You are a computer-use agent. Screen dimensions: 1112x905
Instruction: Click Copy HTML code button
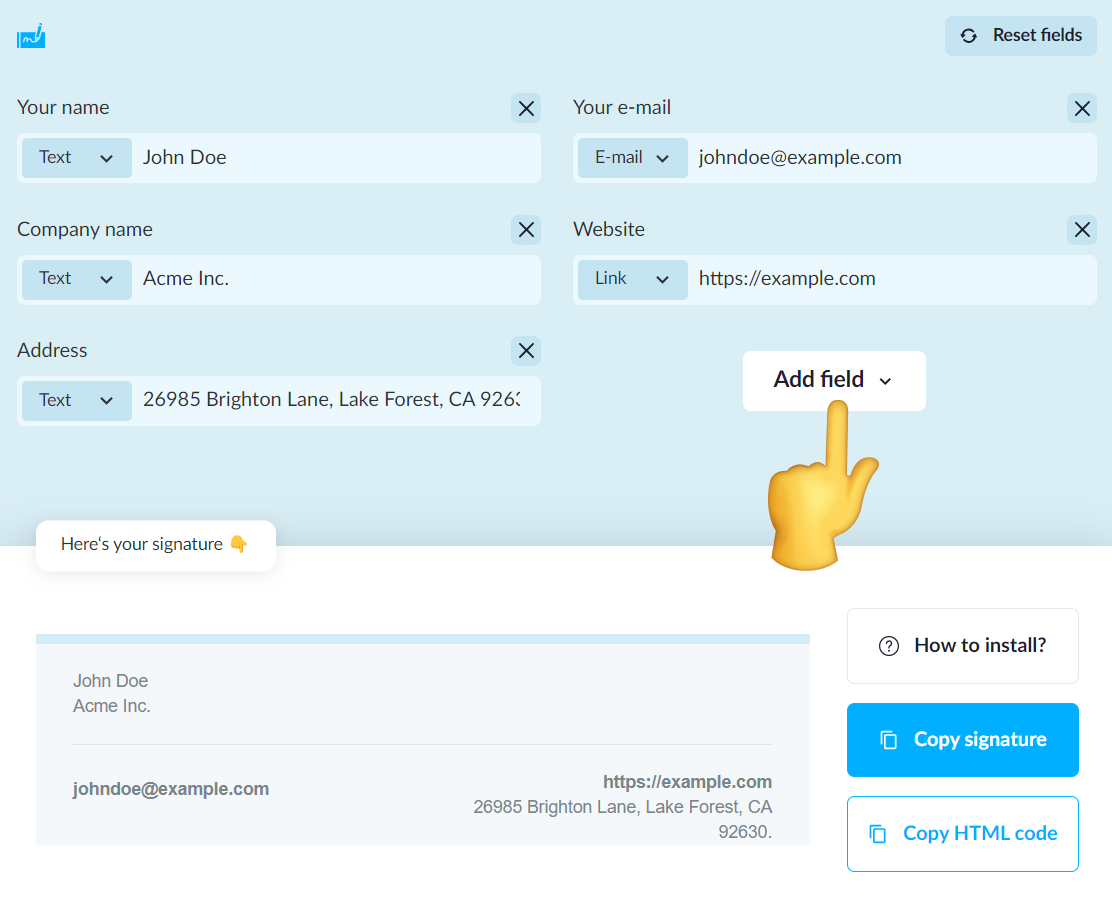pos(962,834)
